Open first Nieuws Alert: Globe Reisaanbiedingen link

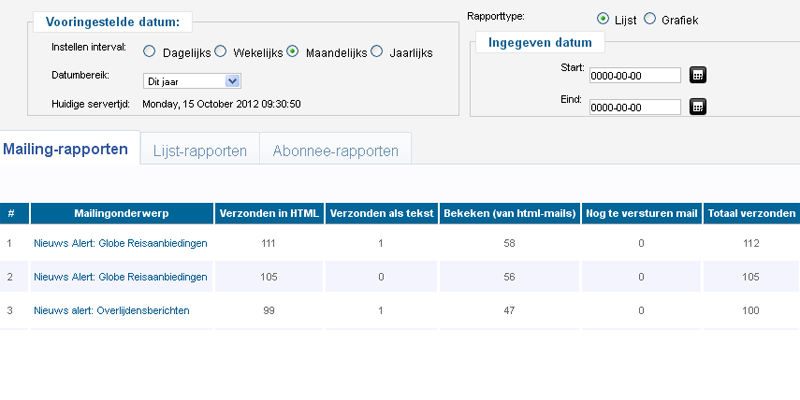point(120,243)
